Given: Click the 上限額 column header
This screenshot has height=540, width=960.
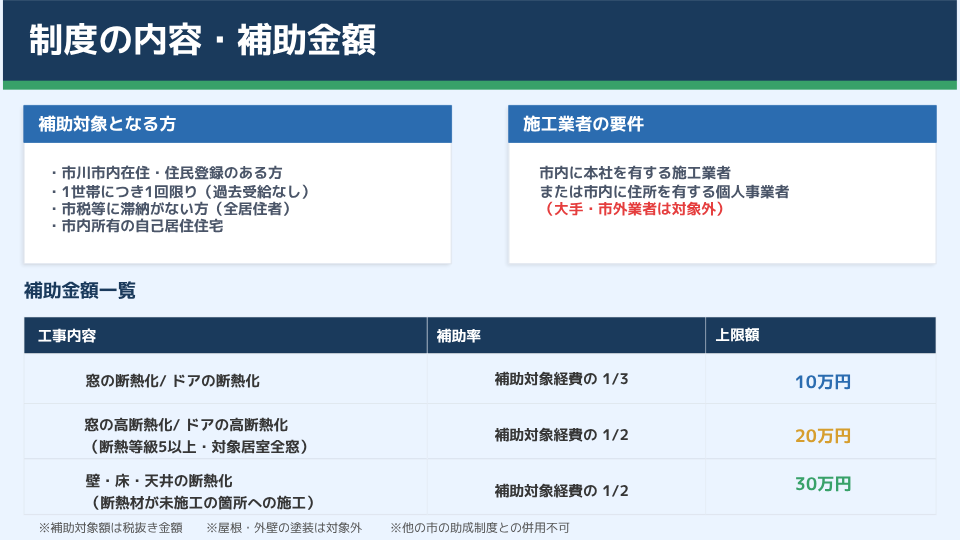Looking at the screenshot, I should click(738, 336).
